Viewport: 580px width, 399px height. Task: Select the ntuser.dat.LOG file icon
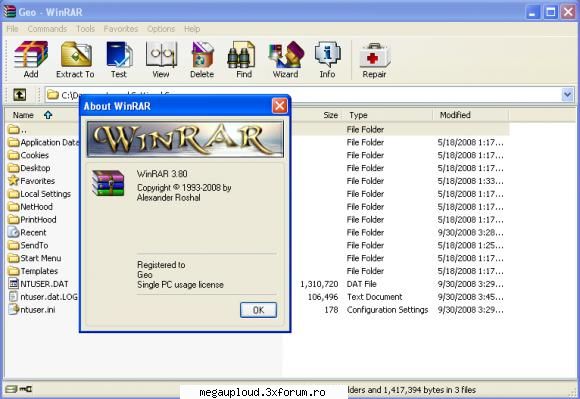[x=14, y=297]
